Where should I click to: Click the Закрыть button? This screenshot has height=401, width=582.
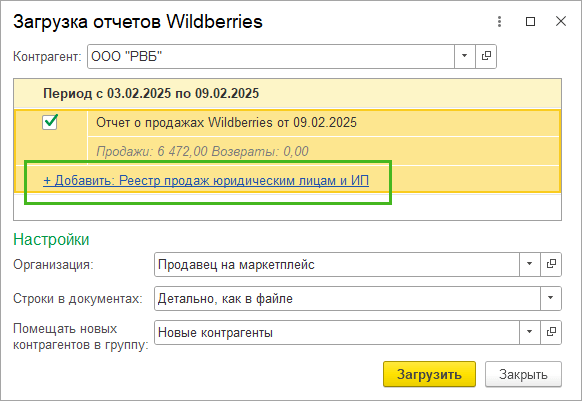tap(523, 374)
